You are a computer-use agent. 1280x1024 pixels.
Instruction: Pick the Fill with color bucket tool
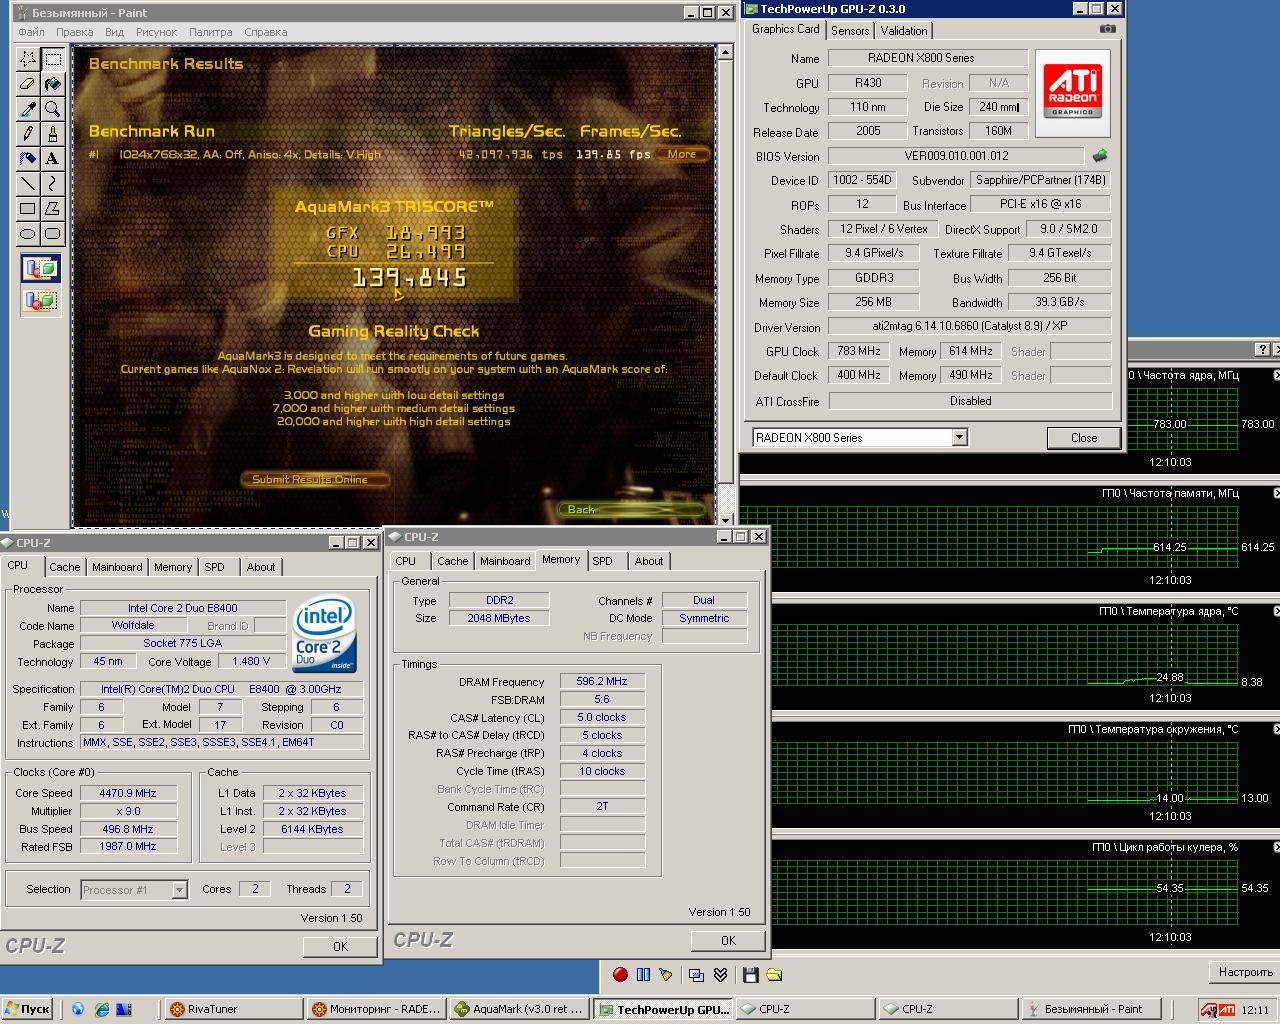[x=52, y=84]
